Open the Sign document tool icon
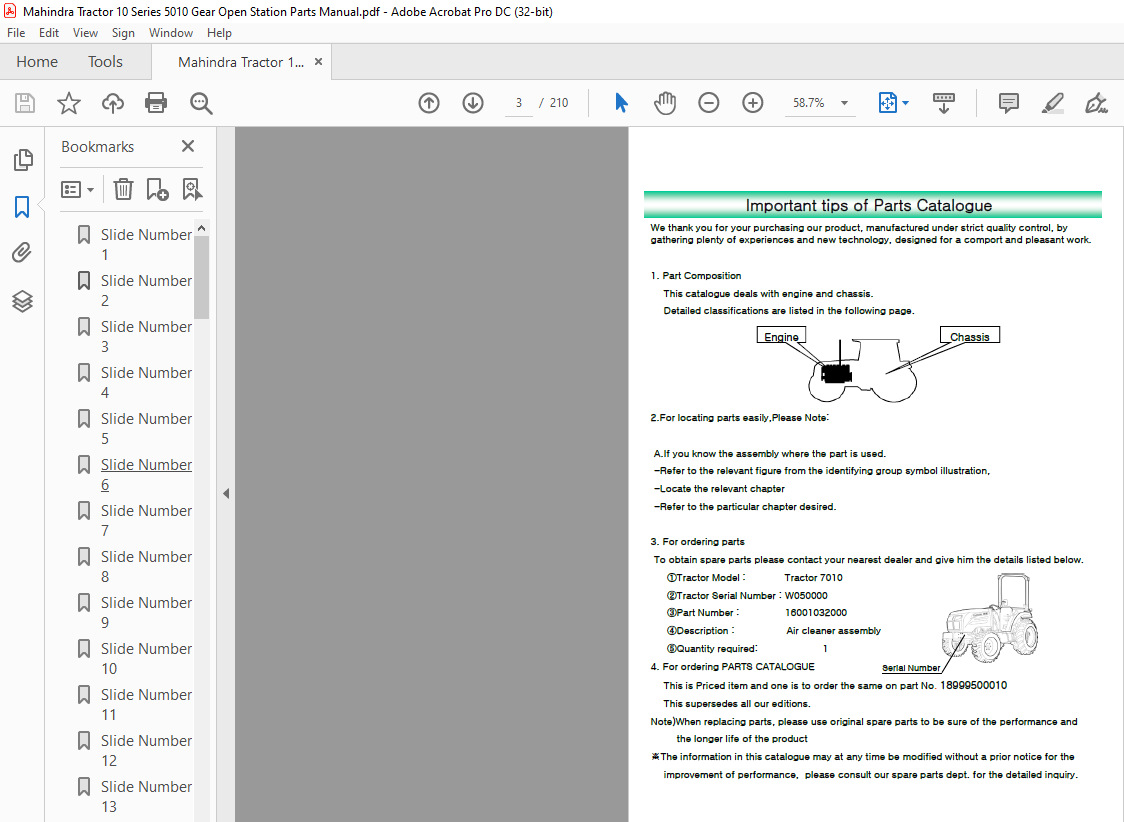Screen dimensions: 1124x822 (x=1096, y=103)
